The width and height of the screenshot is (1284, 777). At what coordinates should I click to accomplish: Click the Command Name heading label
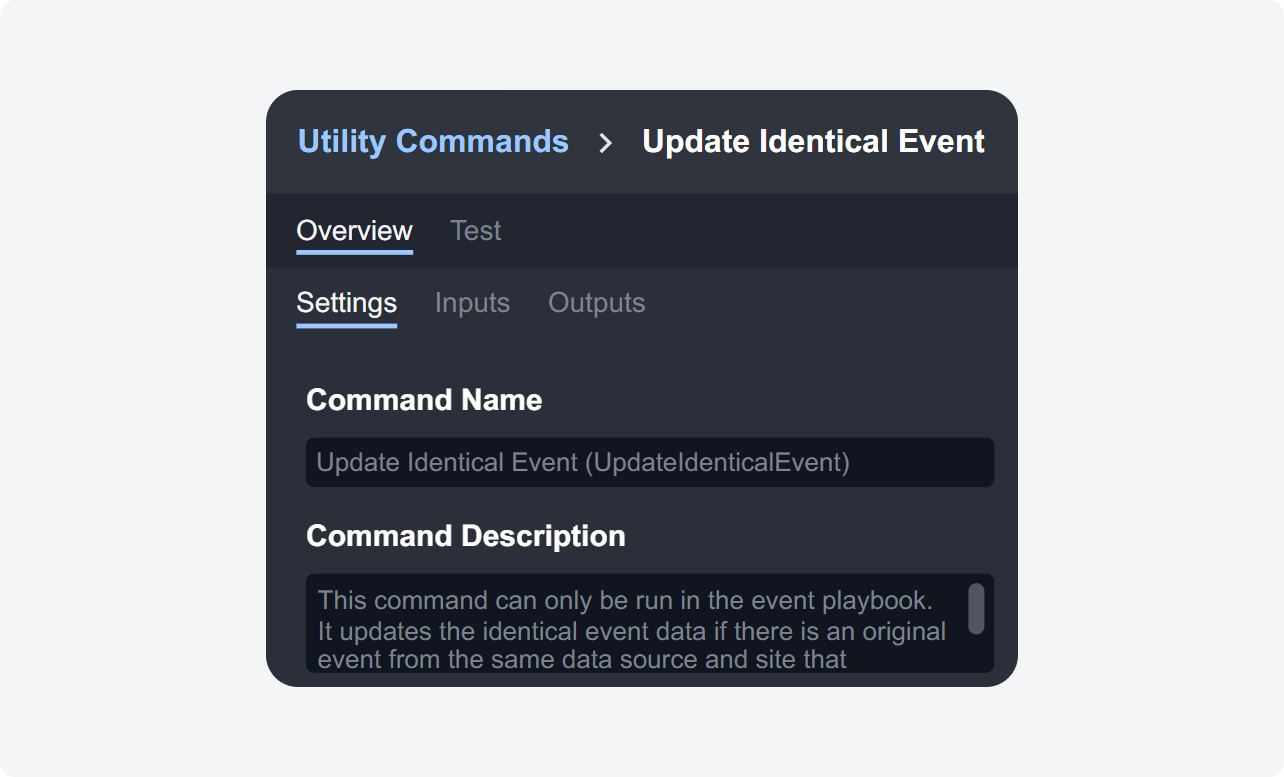pyautogui.click(x=424, y=400)
